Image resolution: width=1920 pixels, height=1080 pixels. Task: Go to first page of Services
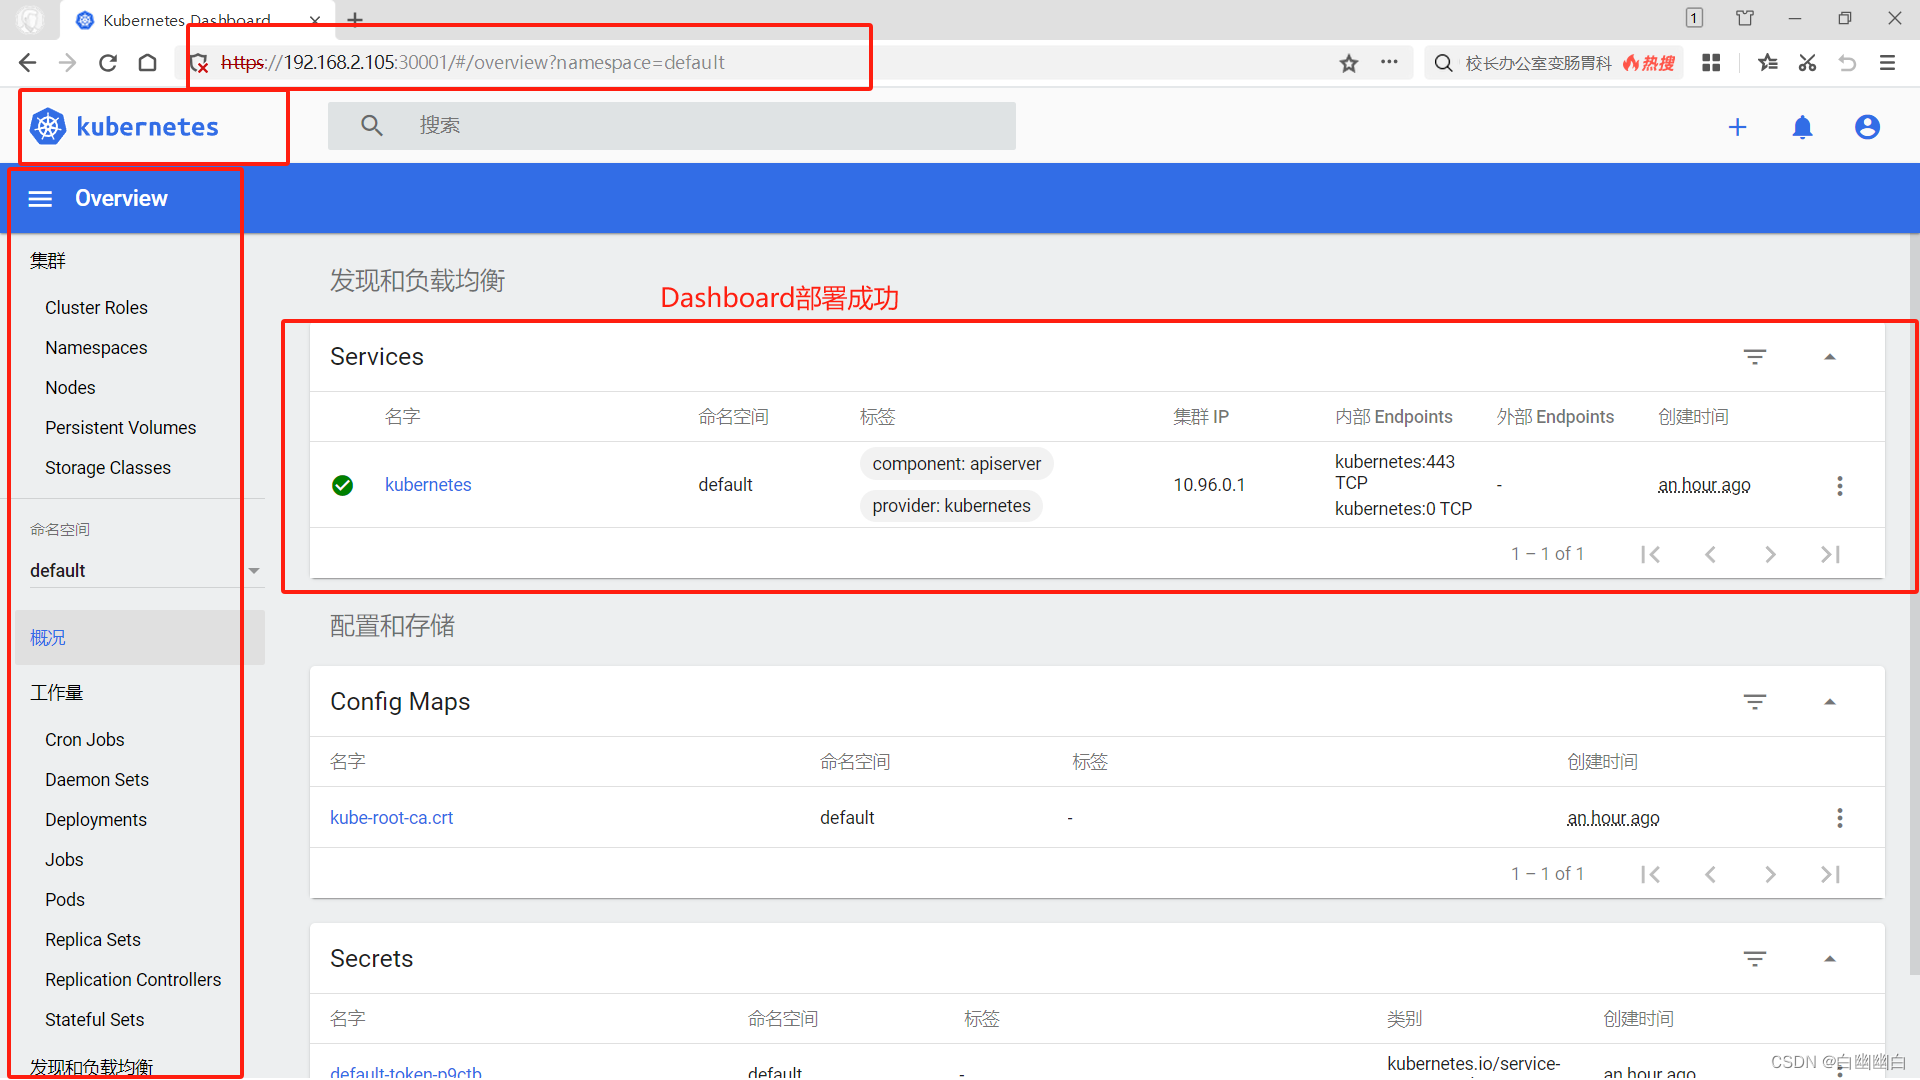1650,554
